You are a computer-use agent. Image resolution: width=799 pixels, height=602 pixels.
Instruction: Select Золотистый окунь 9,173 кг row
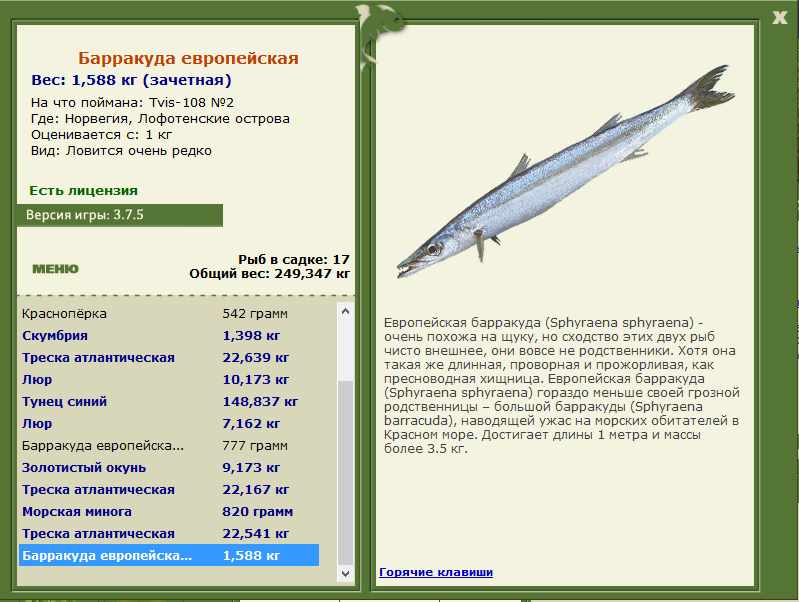pos(169,467)
